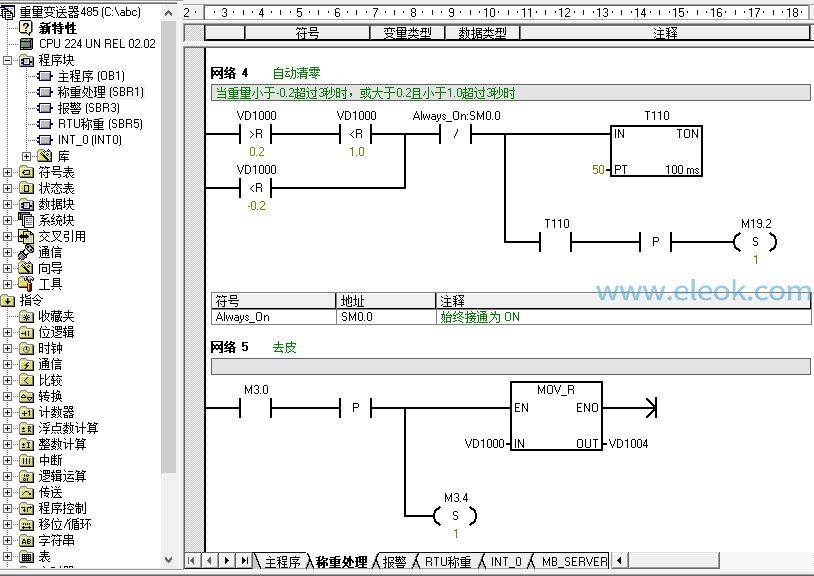Expand the 中断 instruction group
Viewport: 814px width, 576px height.
[7, 461]
